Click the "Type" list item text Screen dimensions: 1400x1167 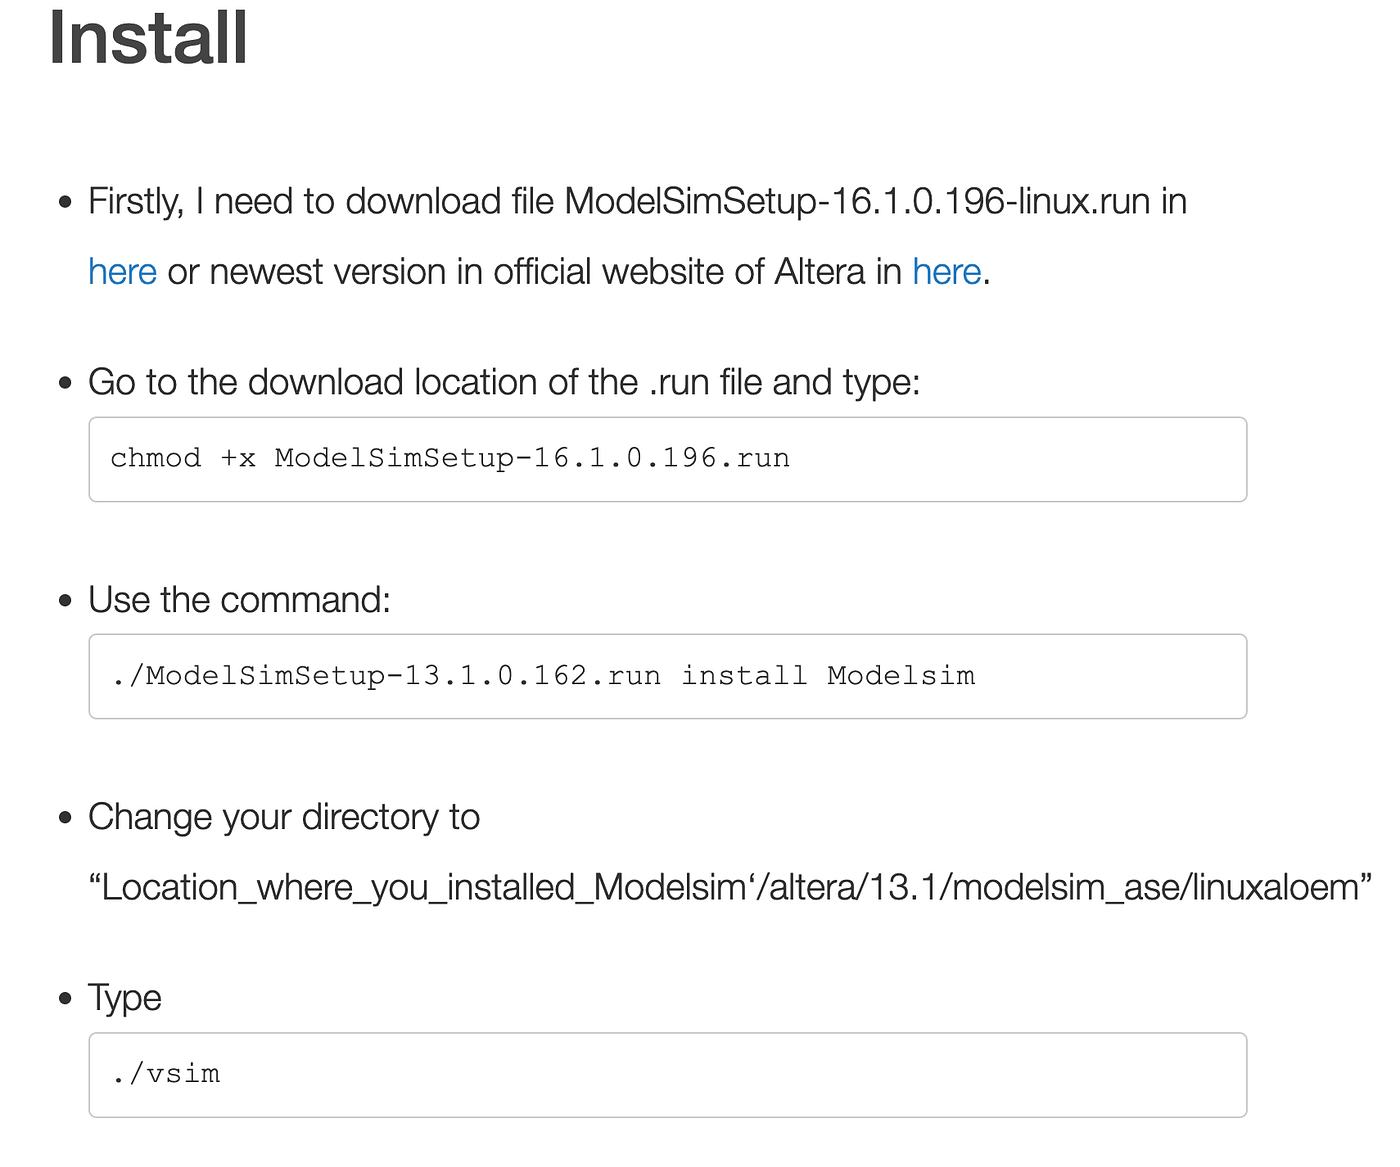coord(125,998)
